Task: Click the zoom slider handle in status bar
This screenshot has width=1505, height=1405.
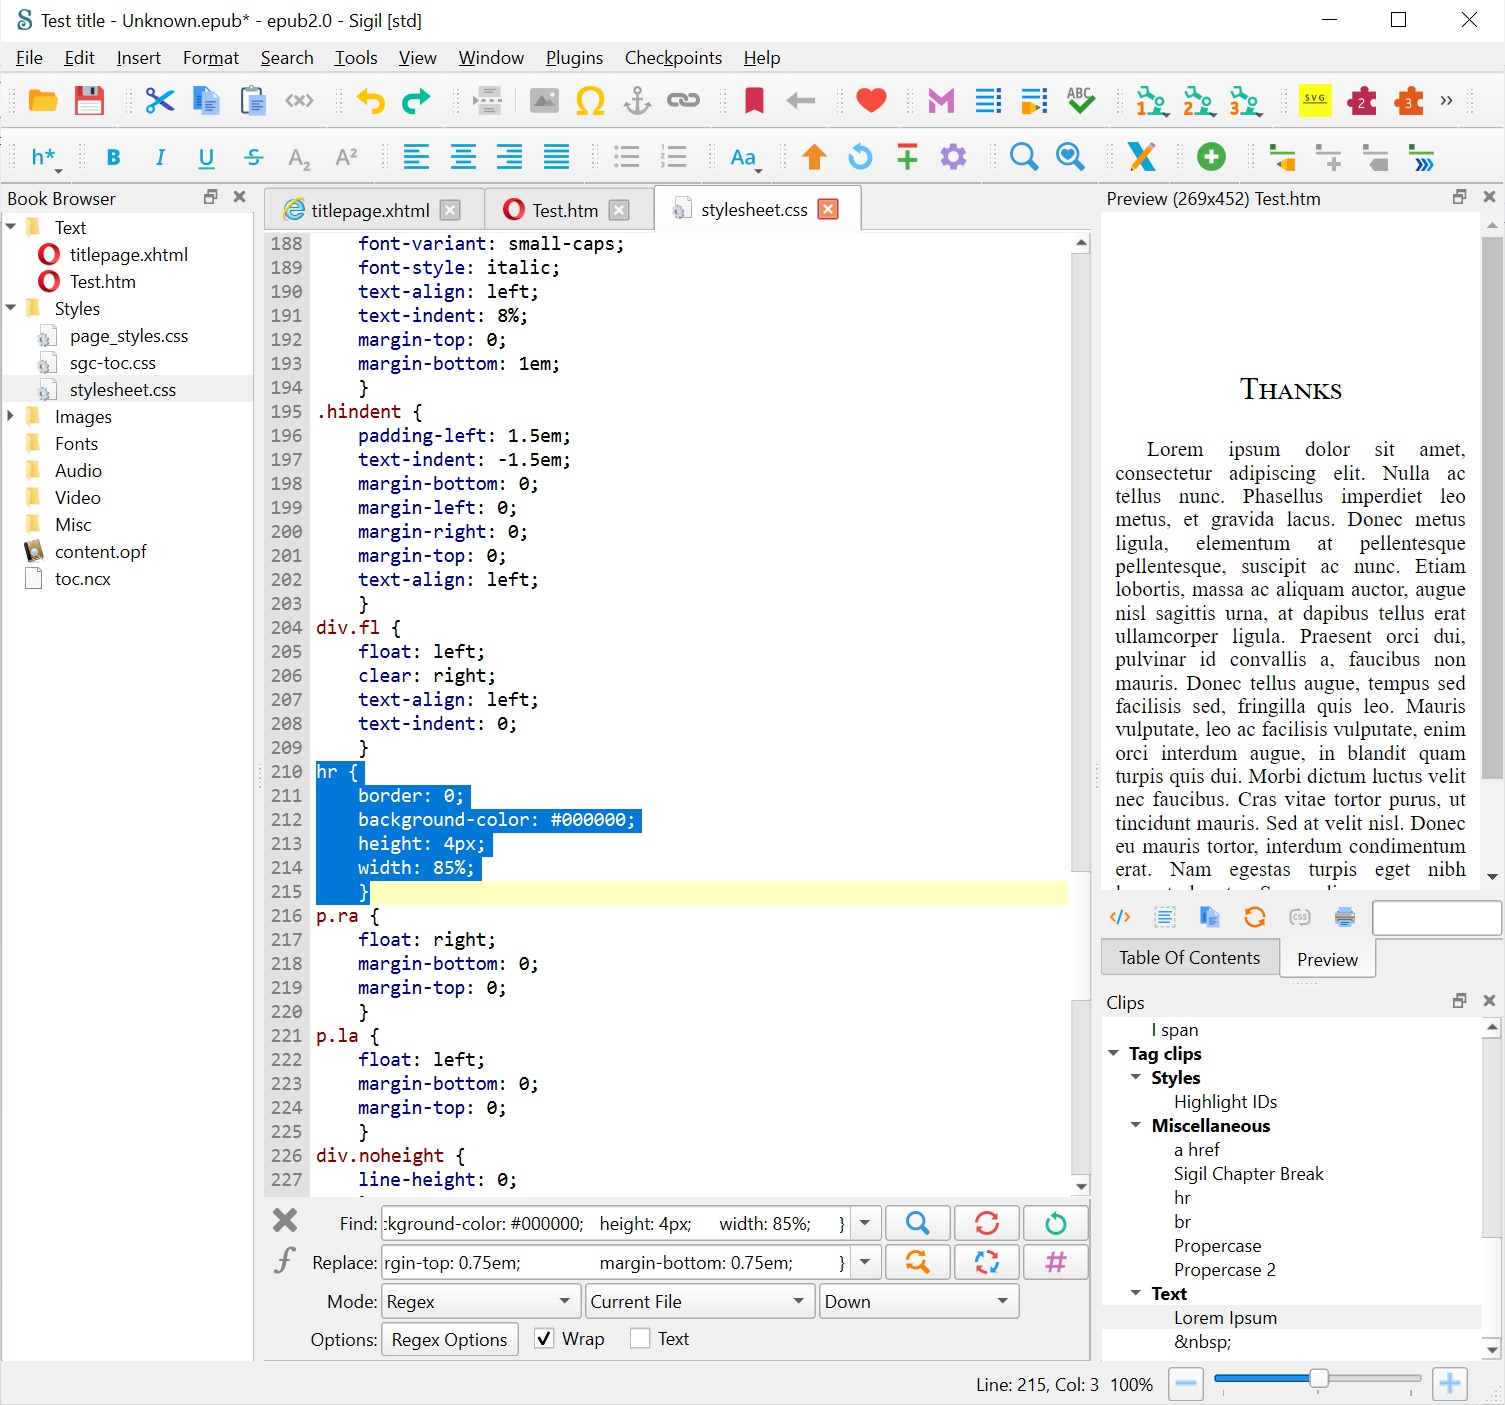Action: (1319, 1380)
